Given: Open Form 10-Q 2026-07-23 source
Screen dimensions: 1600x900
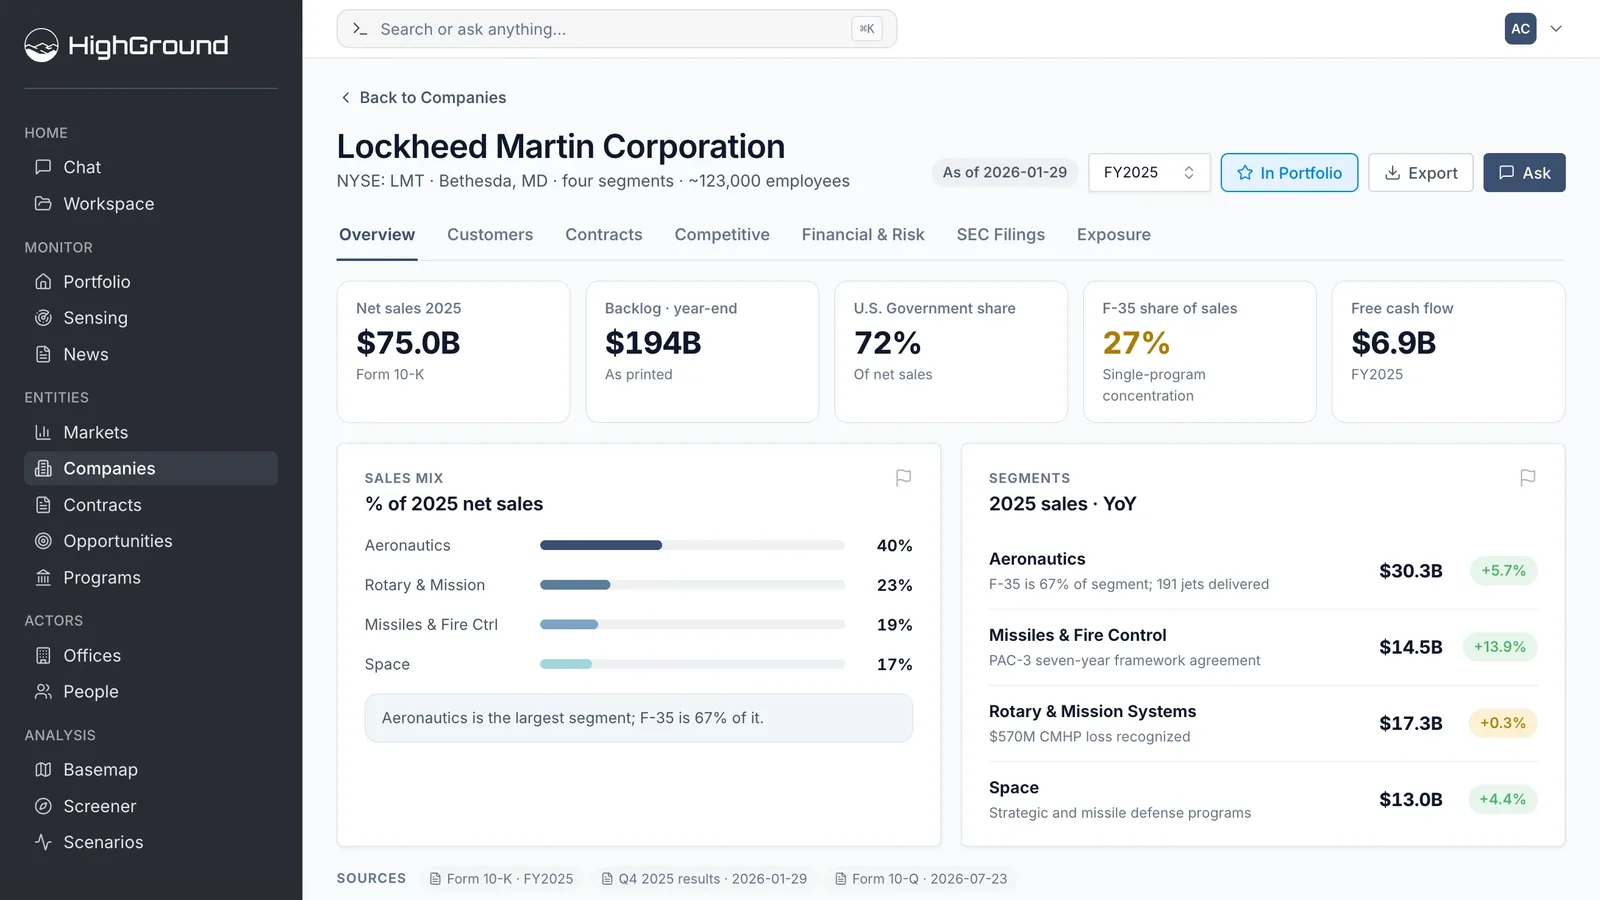Looking at the screenshot, I should click(921, 879).
